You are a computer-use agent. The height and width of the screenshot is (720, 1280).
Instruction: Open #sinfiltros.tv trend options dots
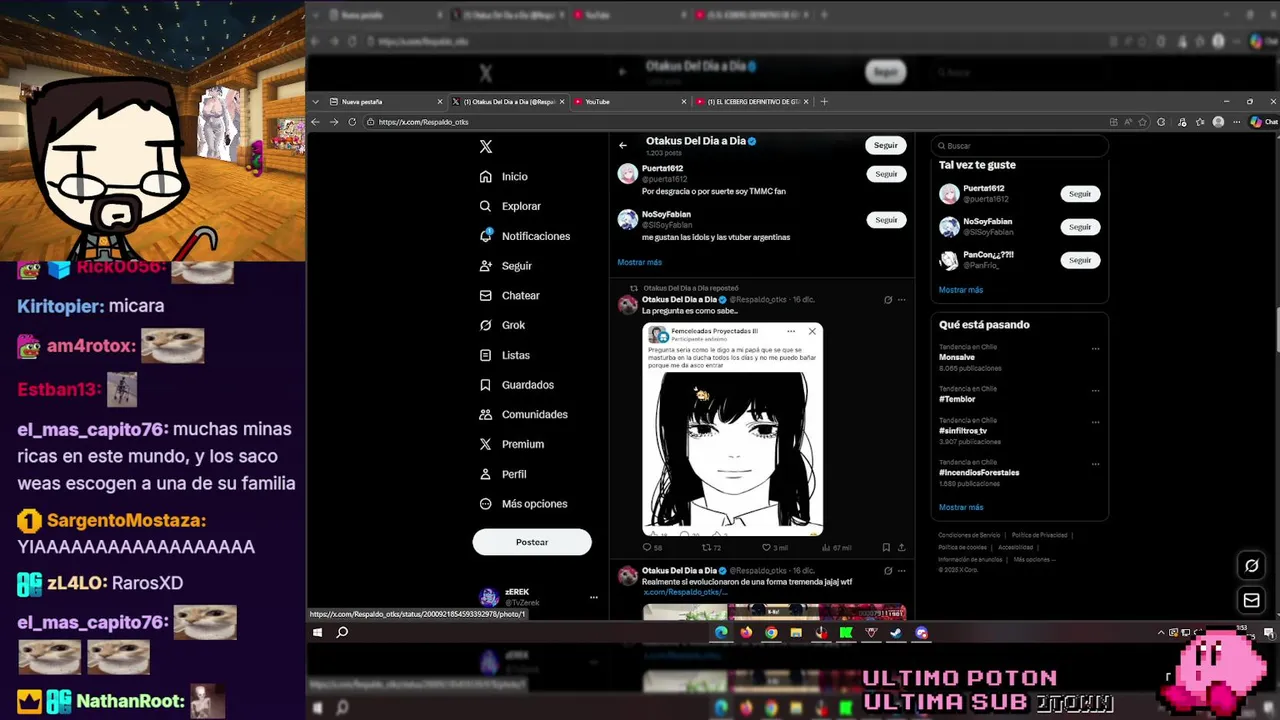[x=1095, y=423]
